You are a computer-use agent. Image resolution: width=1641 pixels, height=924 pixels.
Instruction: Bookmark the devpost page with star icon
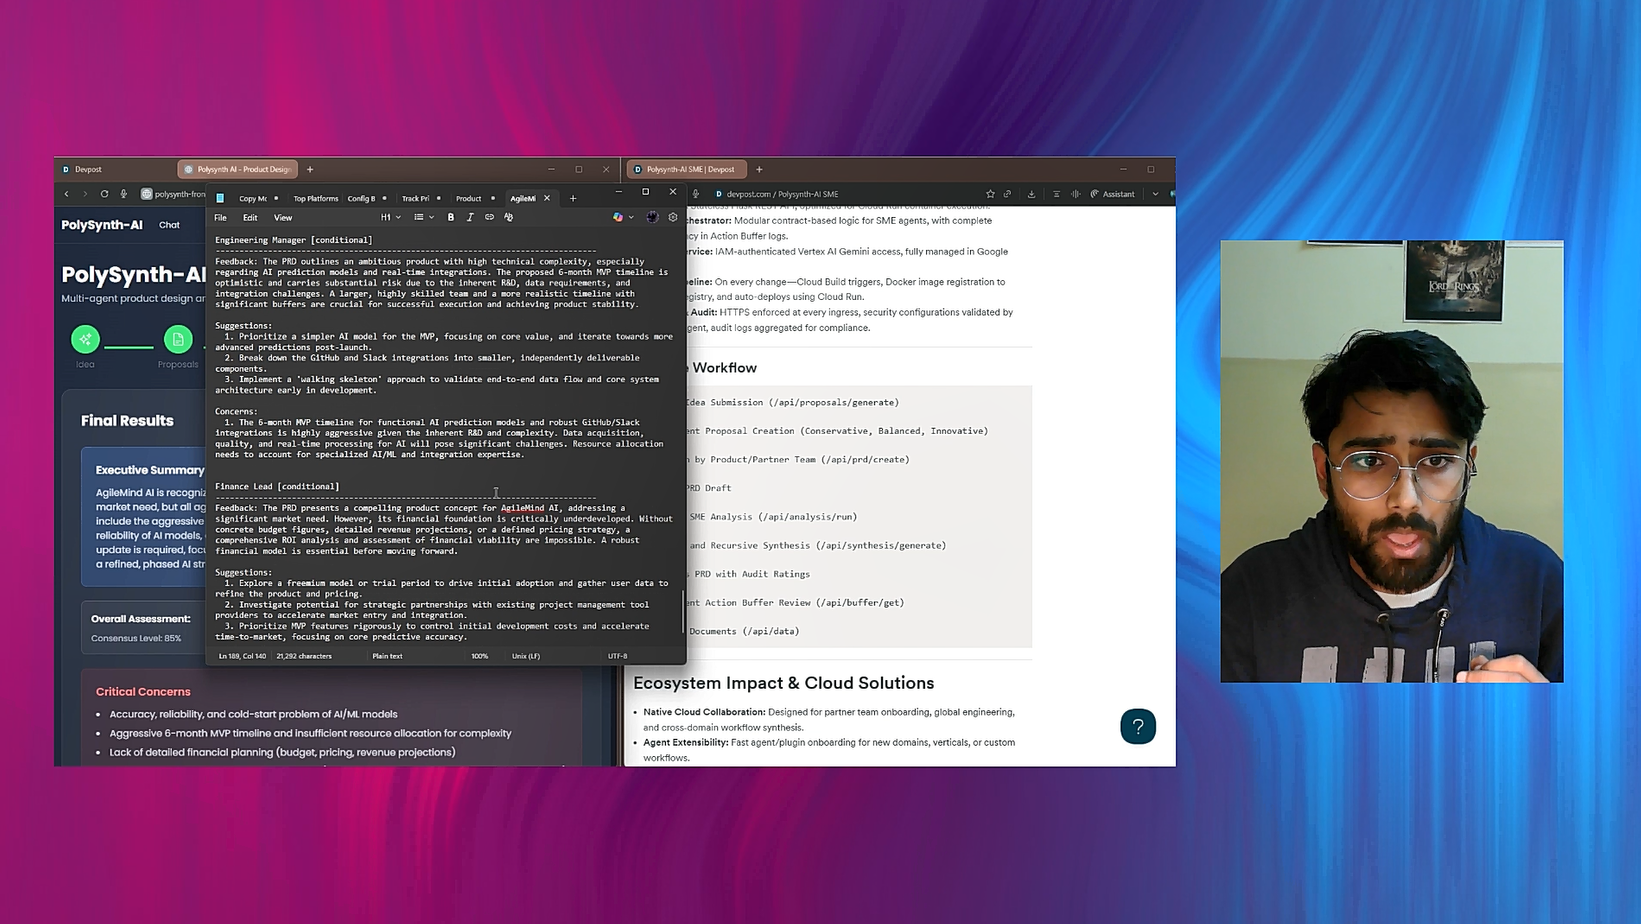pyautogui.click(x=990, y=194)
